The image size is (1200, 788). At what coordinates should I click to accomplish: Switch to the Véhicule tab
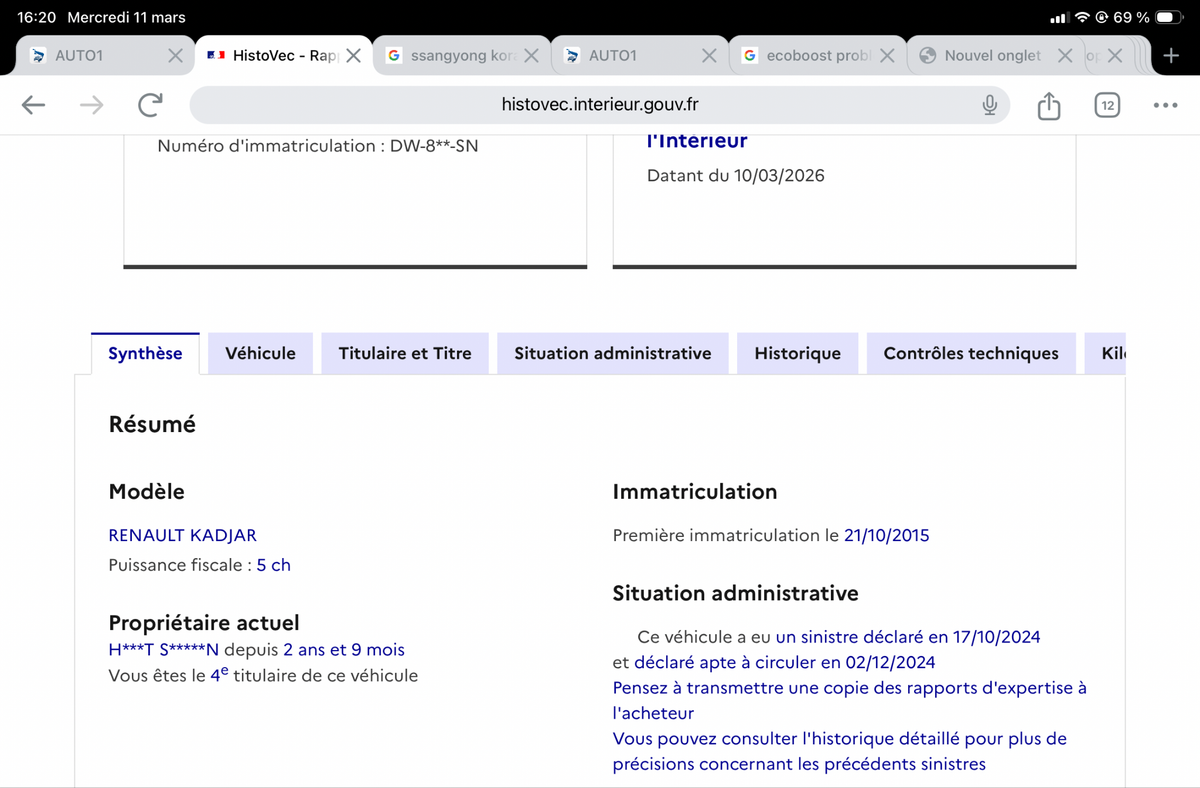click(260, 353)
